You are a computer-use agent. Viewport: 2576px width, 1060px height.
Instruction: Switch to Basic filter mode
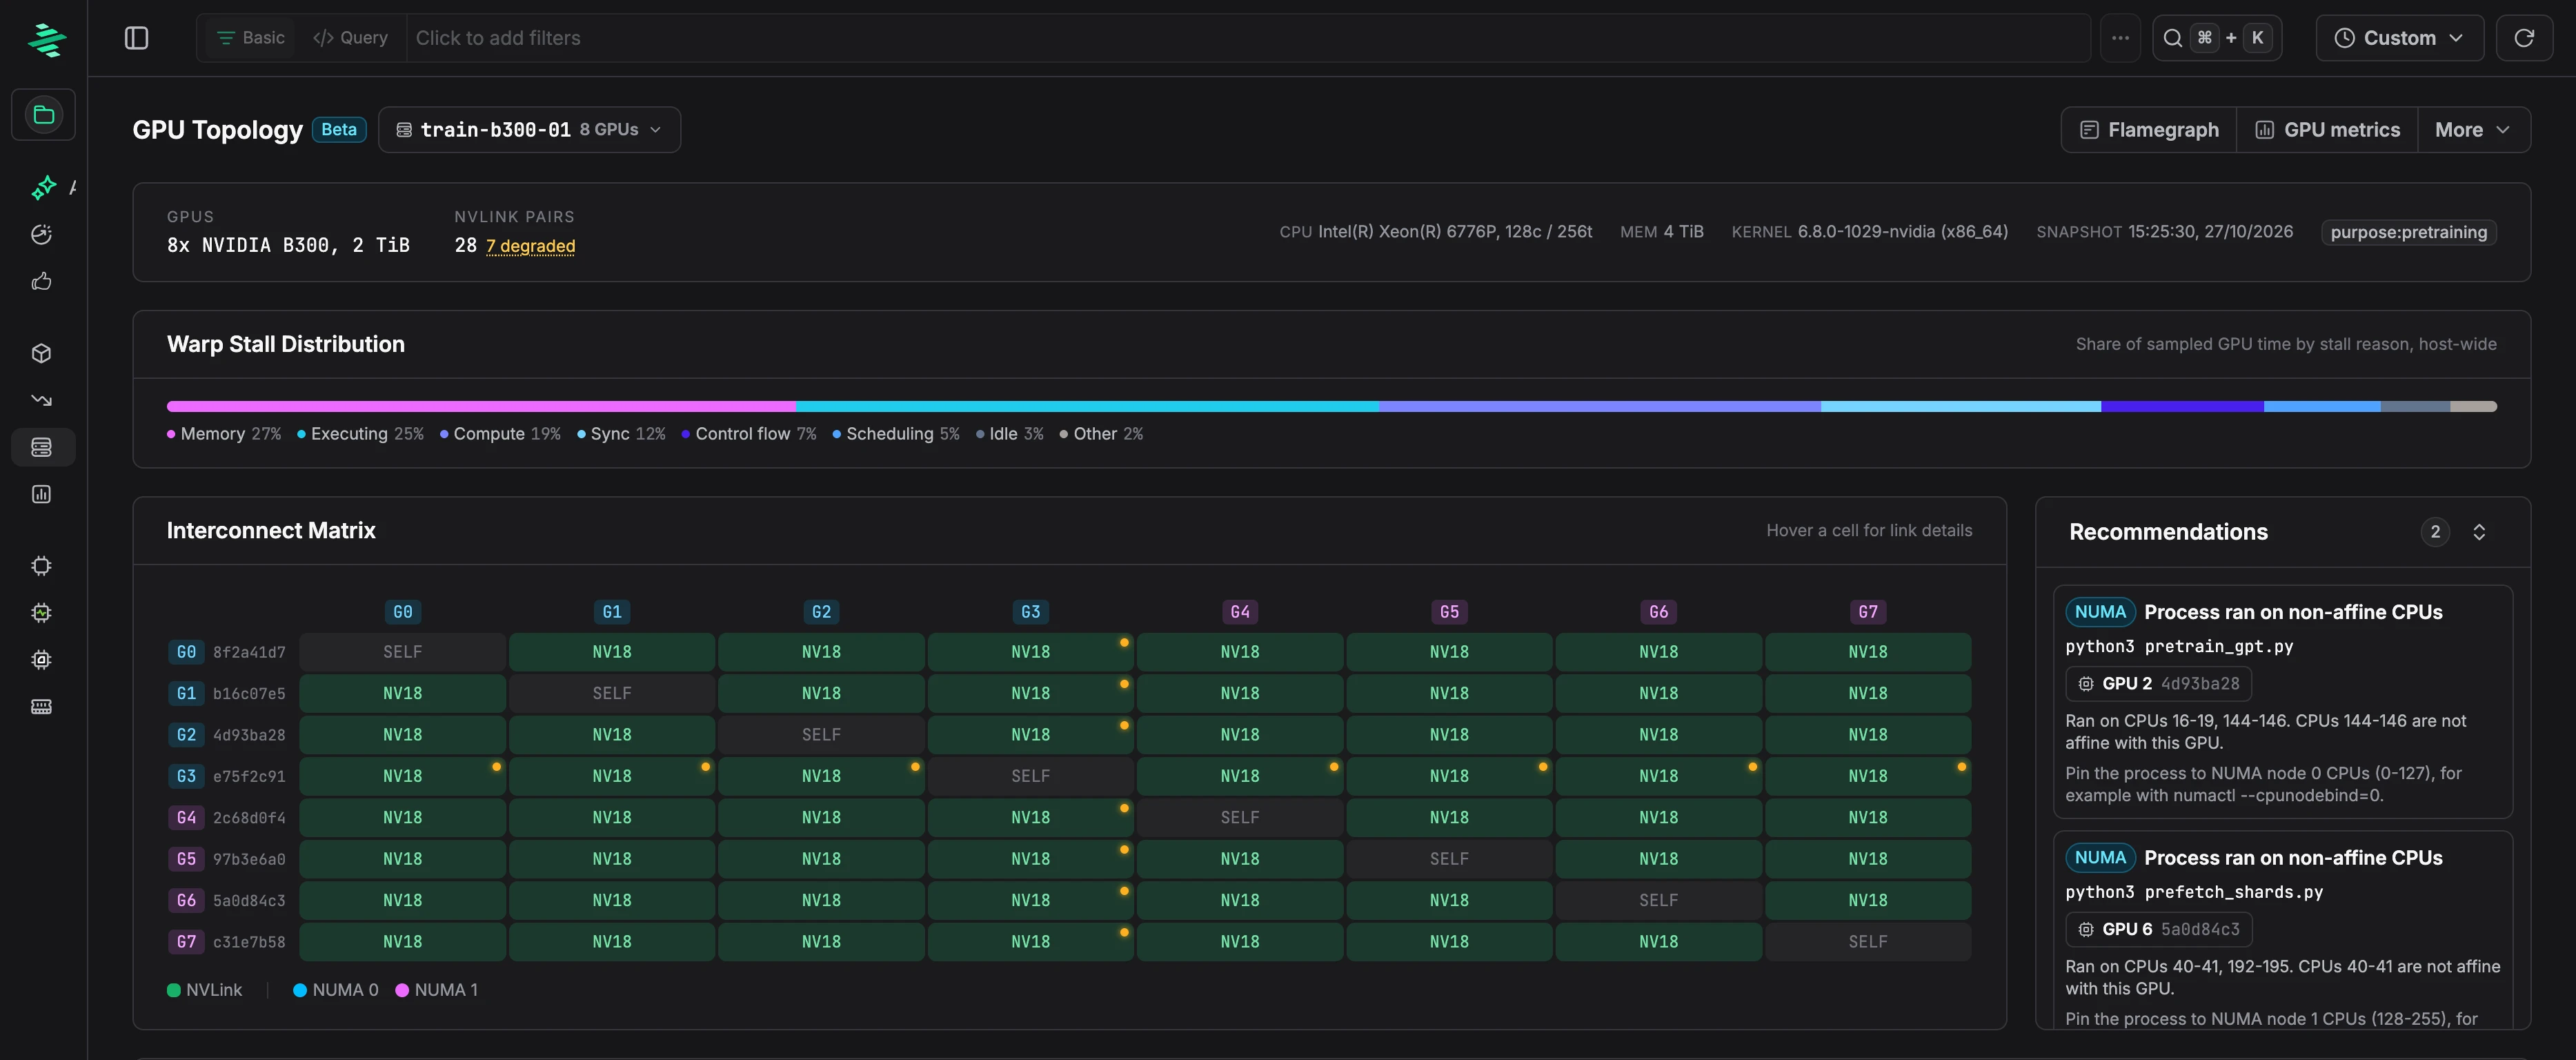click(x=251, y=38)
